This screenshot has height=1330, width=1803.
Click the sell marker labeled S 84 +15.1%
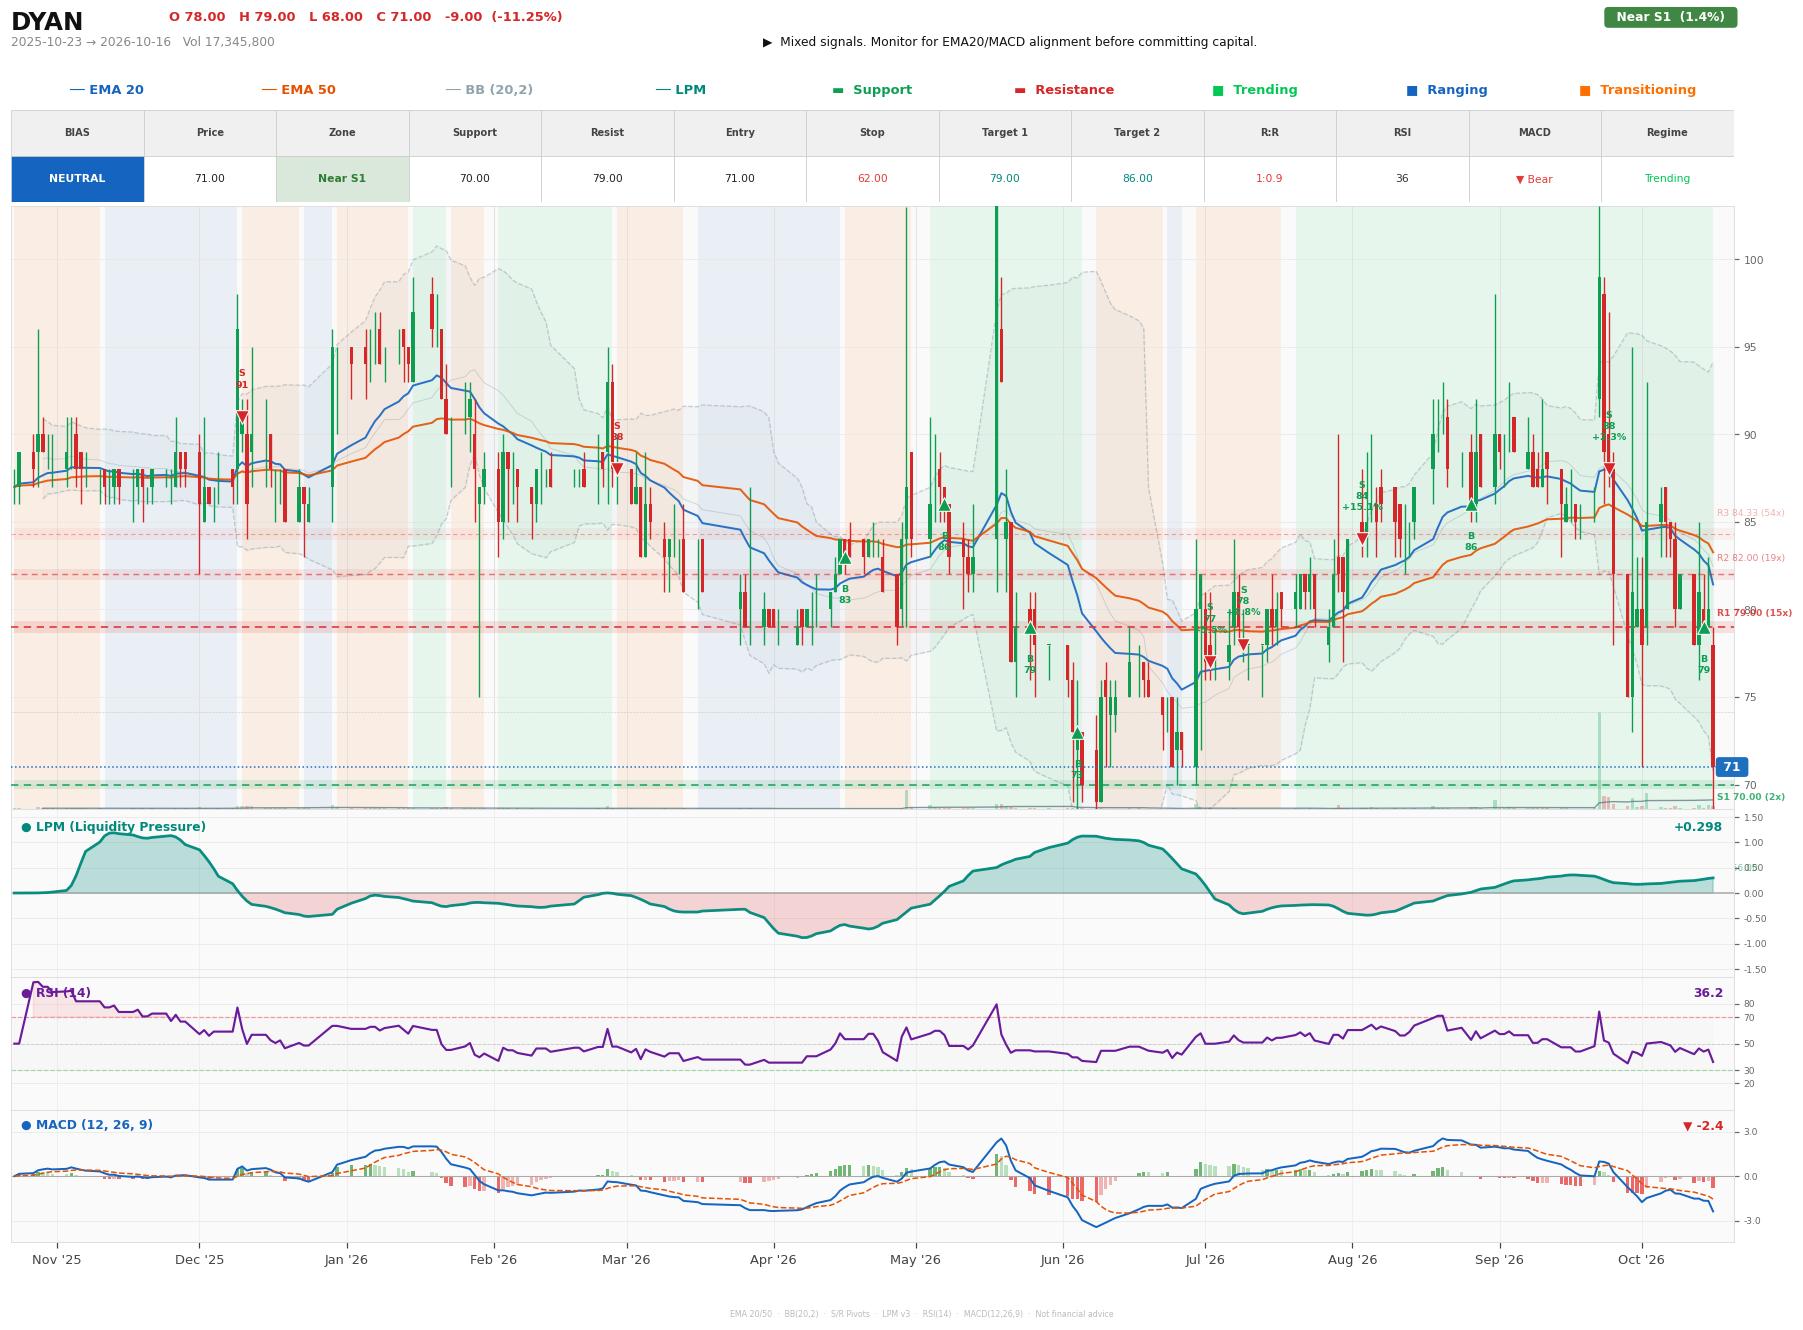click(1362, 539)
